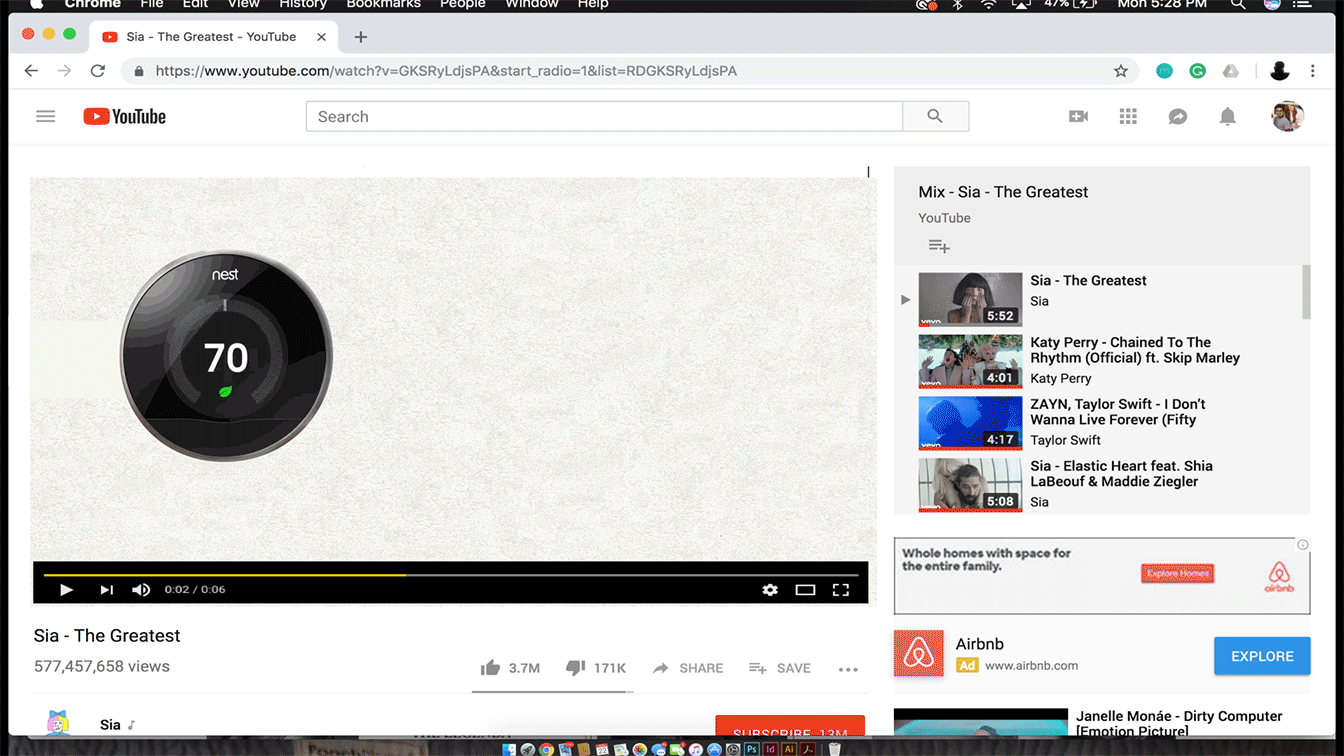
Task: Open the Airbnb banner ad
Action: click(x=1101, y=576)
